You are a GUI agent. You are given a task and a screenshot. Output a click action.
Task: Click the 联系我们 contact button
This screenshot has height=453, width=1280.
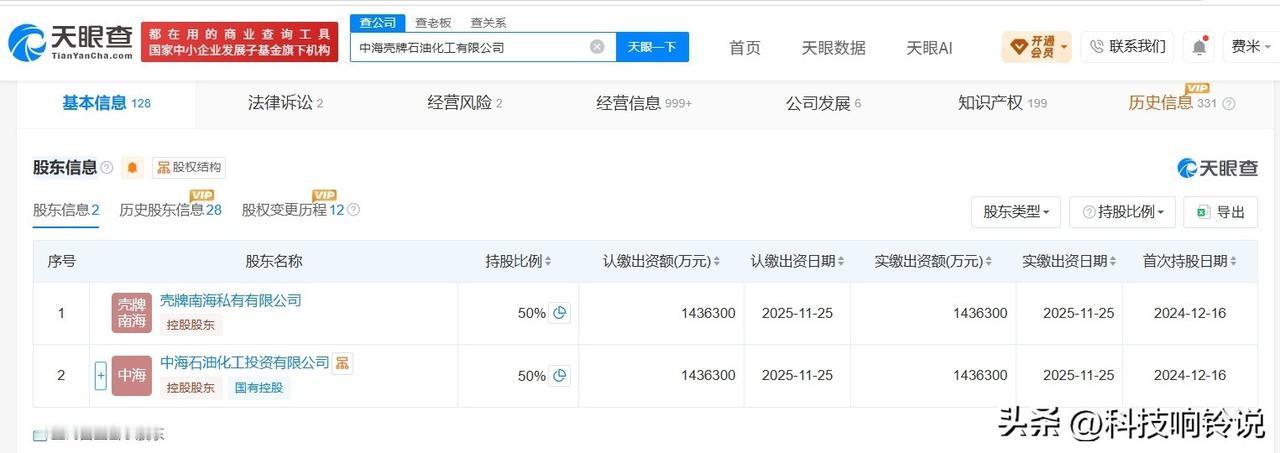click(1127, 46)
